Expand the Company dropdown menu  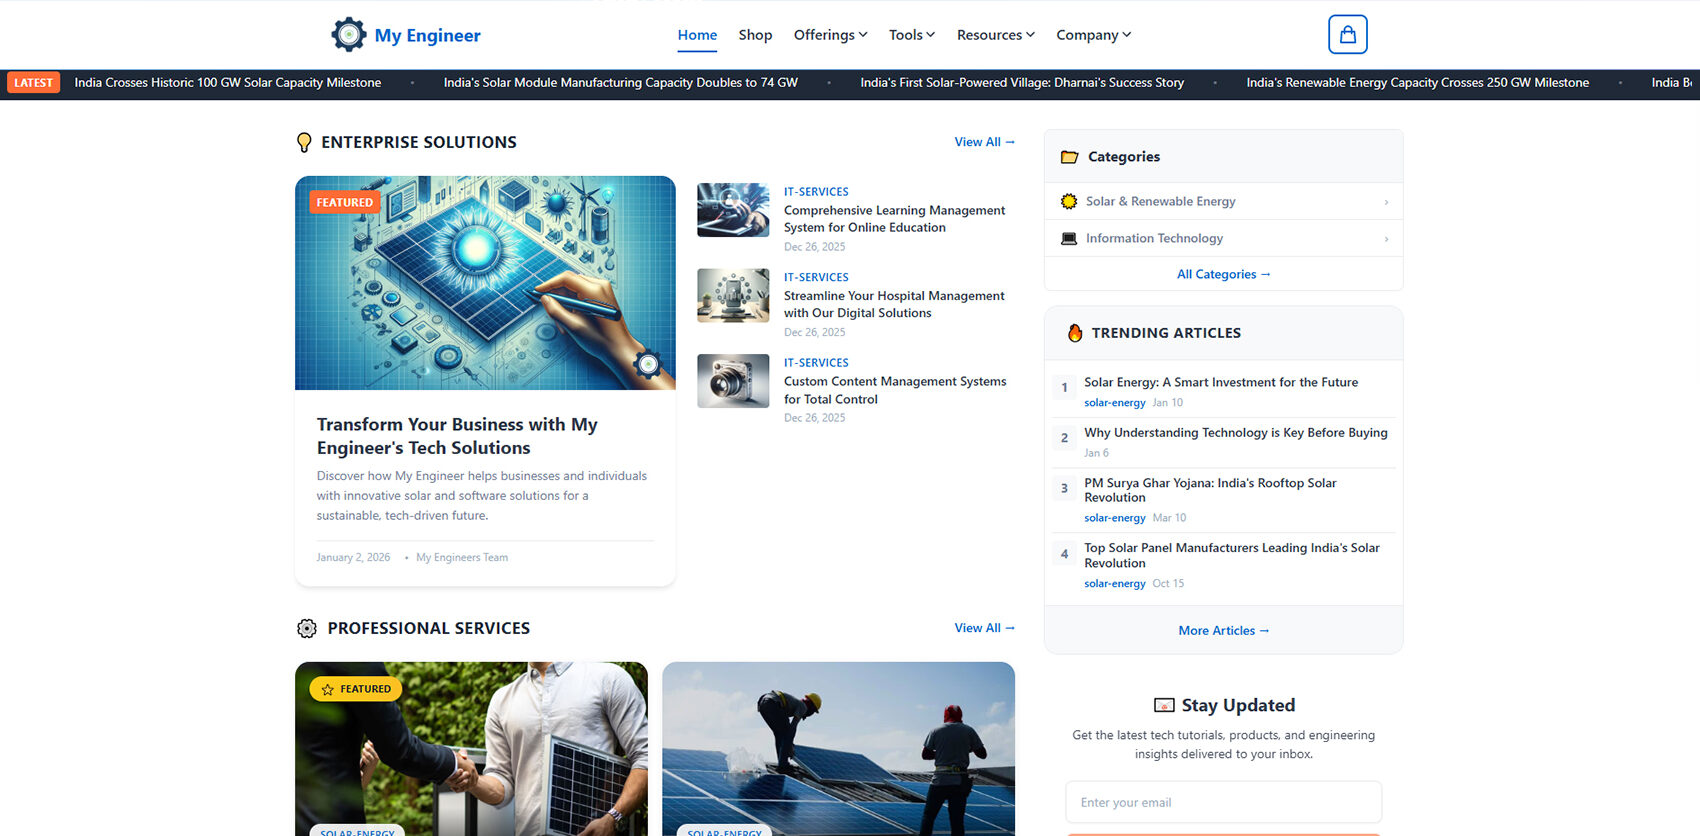[x=1093, y=35]
